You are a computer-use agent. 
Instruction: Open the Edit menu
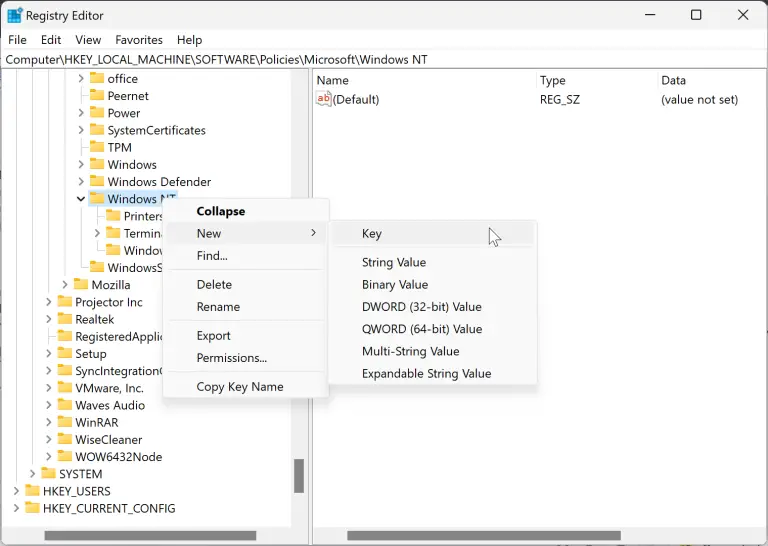pos(51,40)
